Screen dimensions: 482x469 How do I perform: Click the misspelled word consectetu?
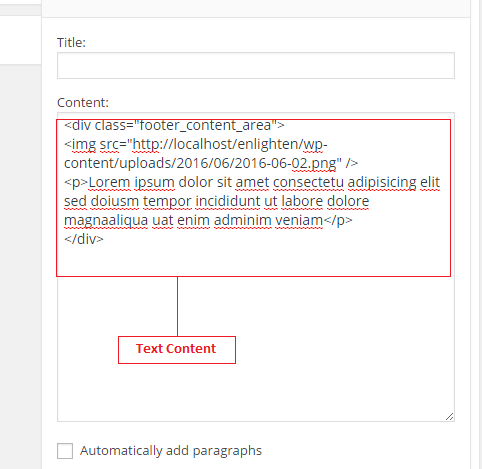click(308, 182)
